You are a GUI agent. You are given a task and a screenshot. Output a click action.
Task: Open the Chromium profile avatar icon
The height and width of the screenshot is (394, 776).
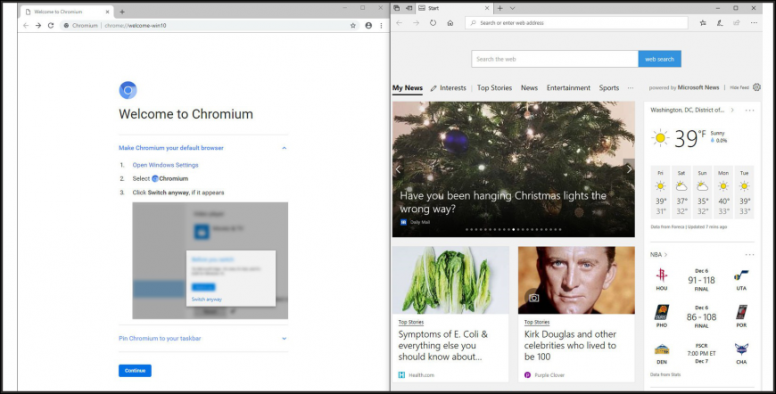click(368, 25)
